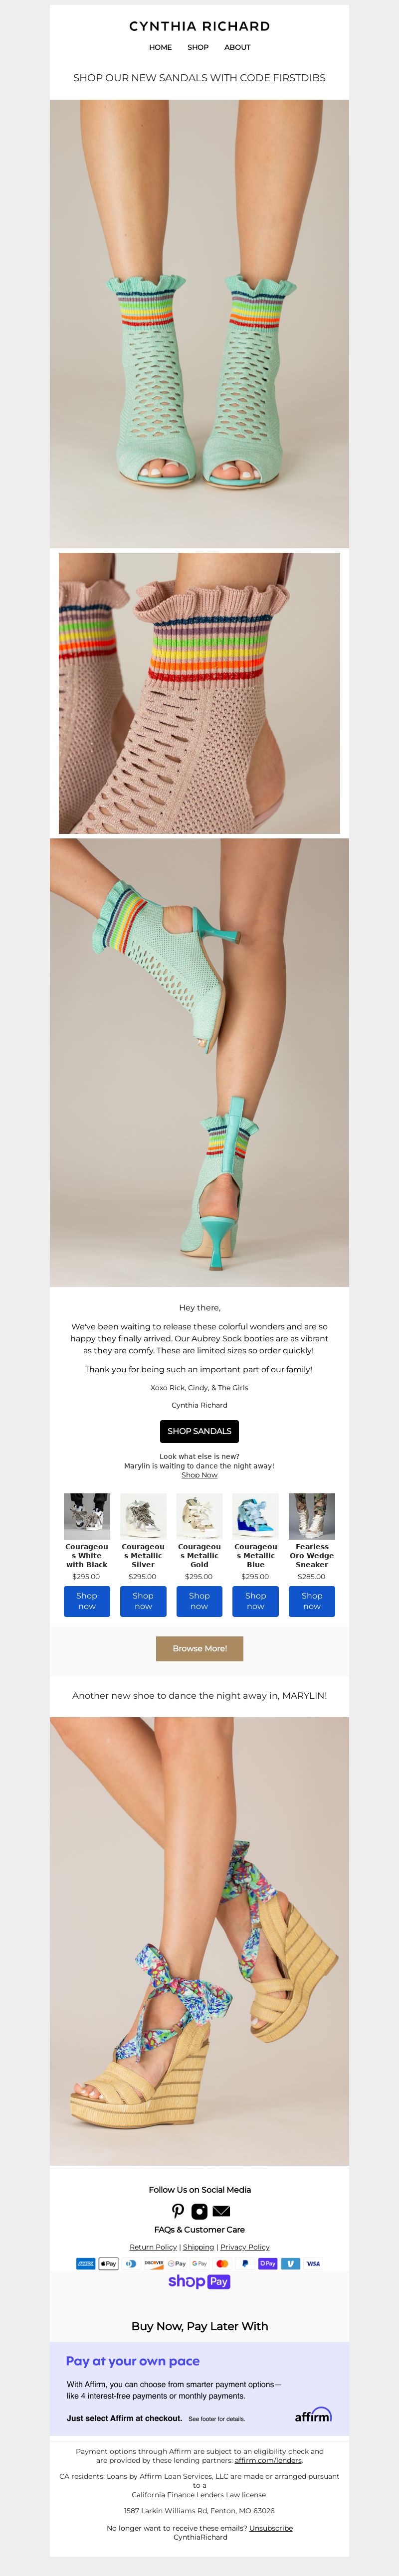Open the Pinterest social icon

[178, 2211]
